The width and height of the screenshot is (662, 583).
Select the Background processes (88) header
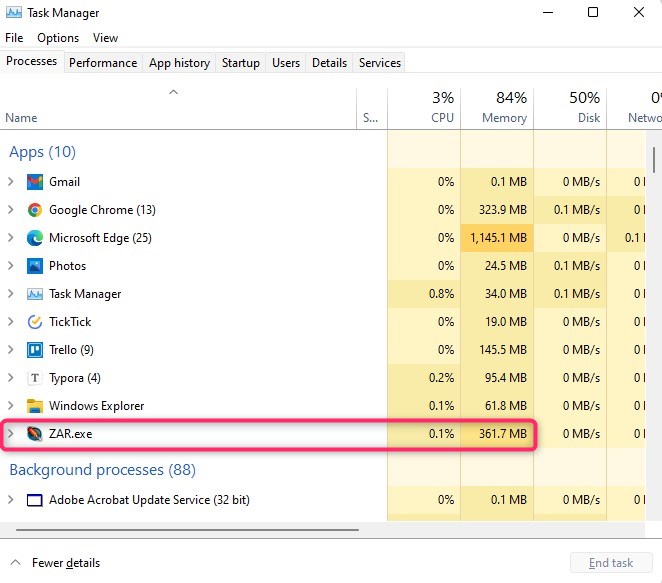coord(103,470)
